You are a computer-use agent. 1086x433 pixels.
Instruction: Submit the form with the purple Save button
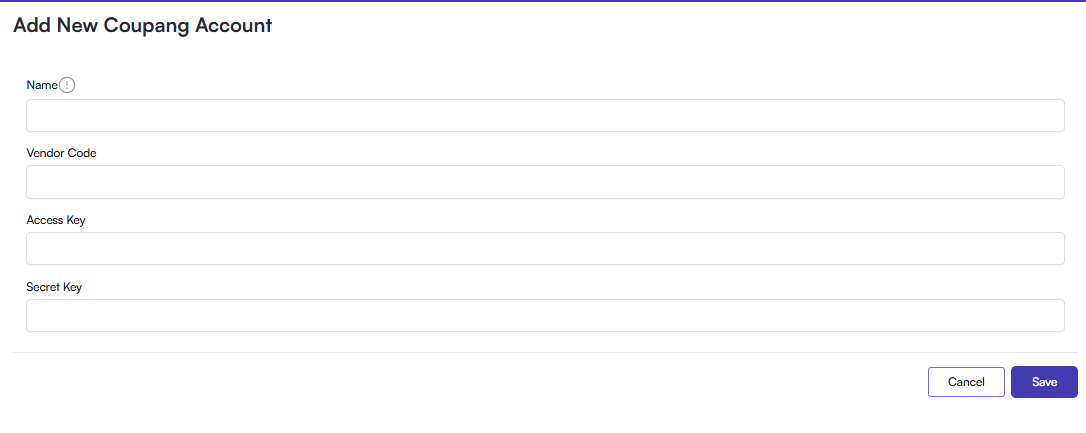tap(1044, 382)
